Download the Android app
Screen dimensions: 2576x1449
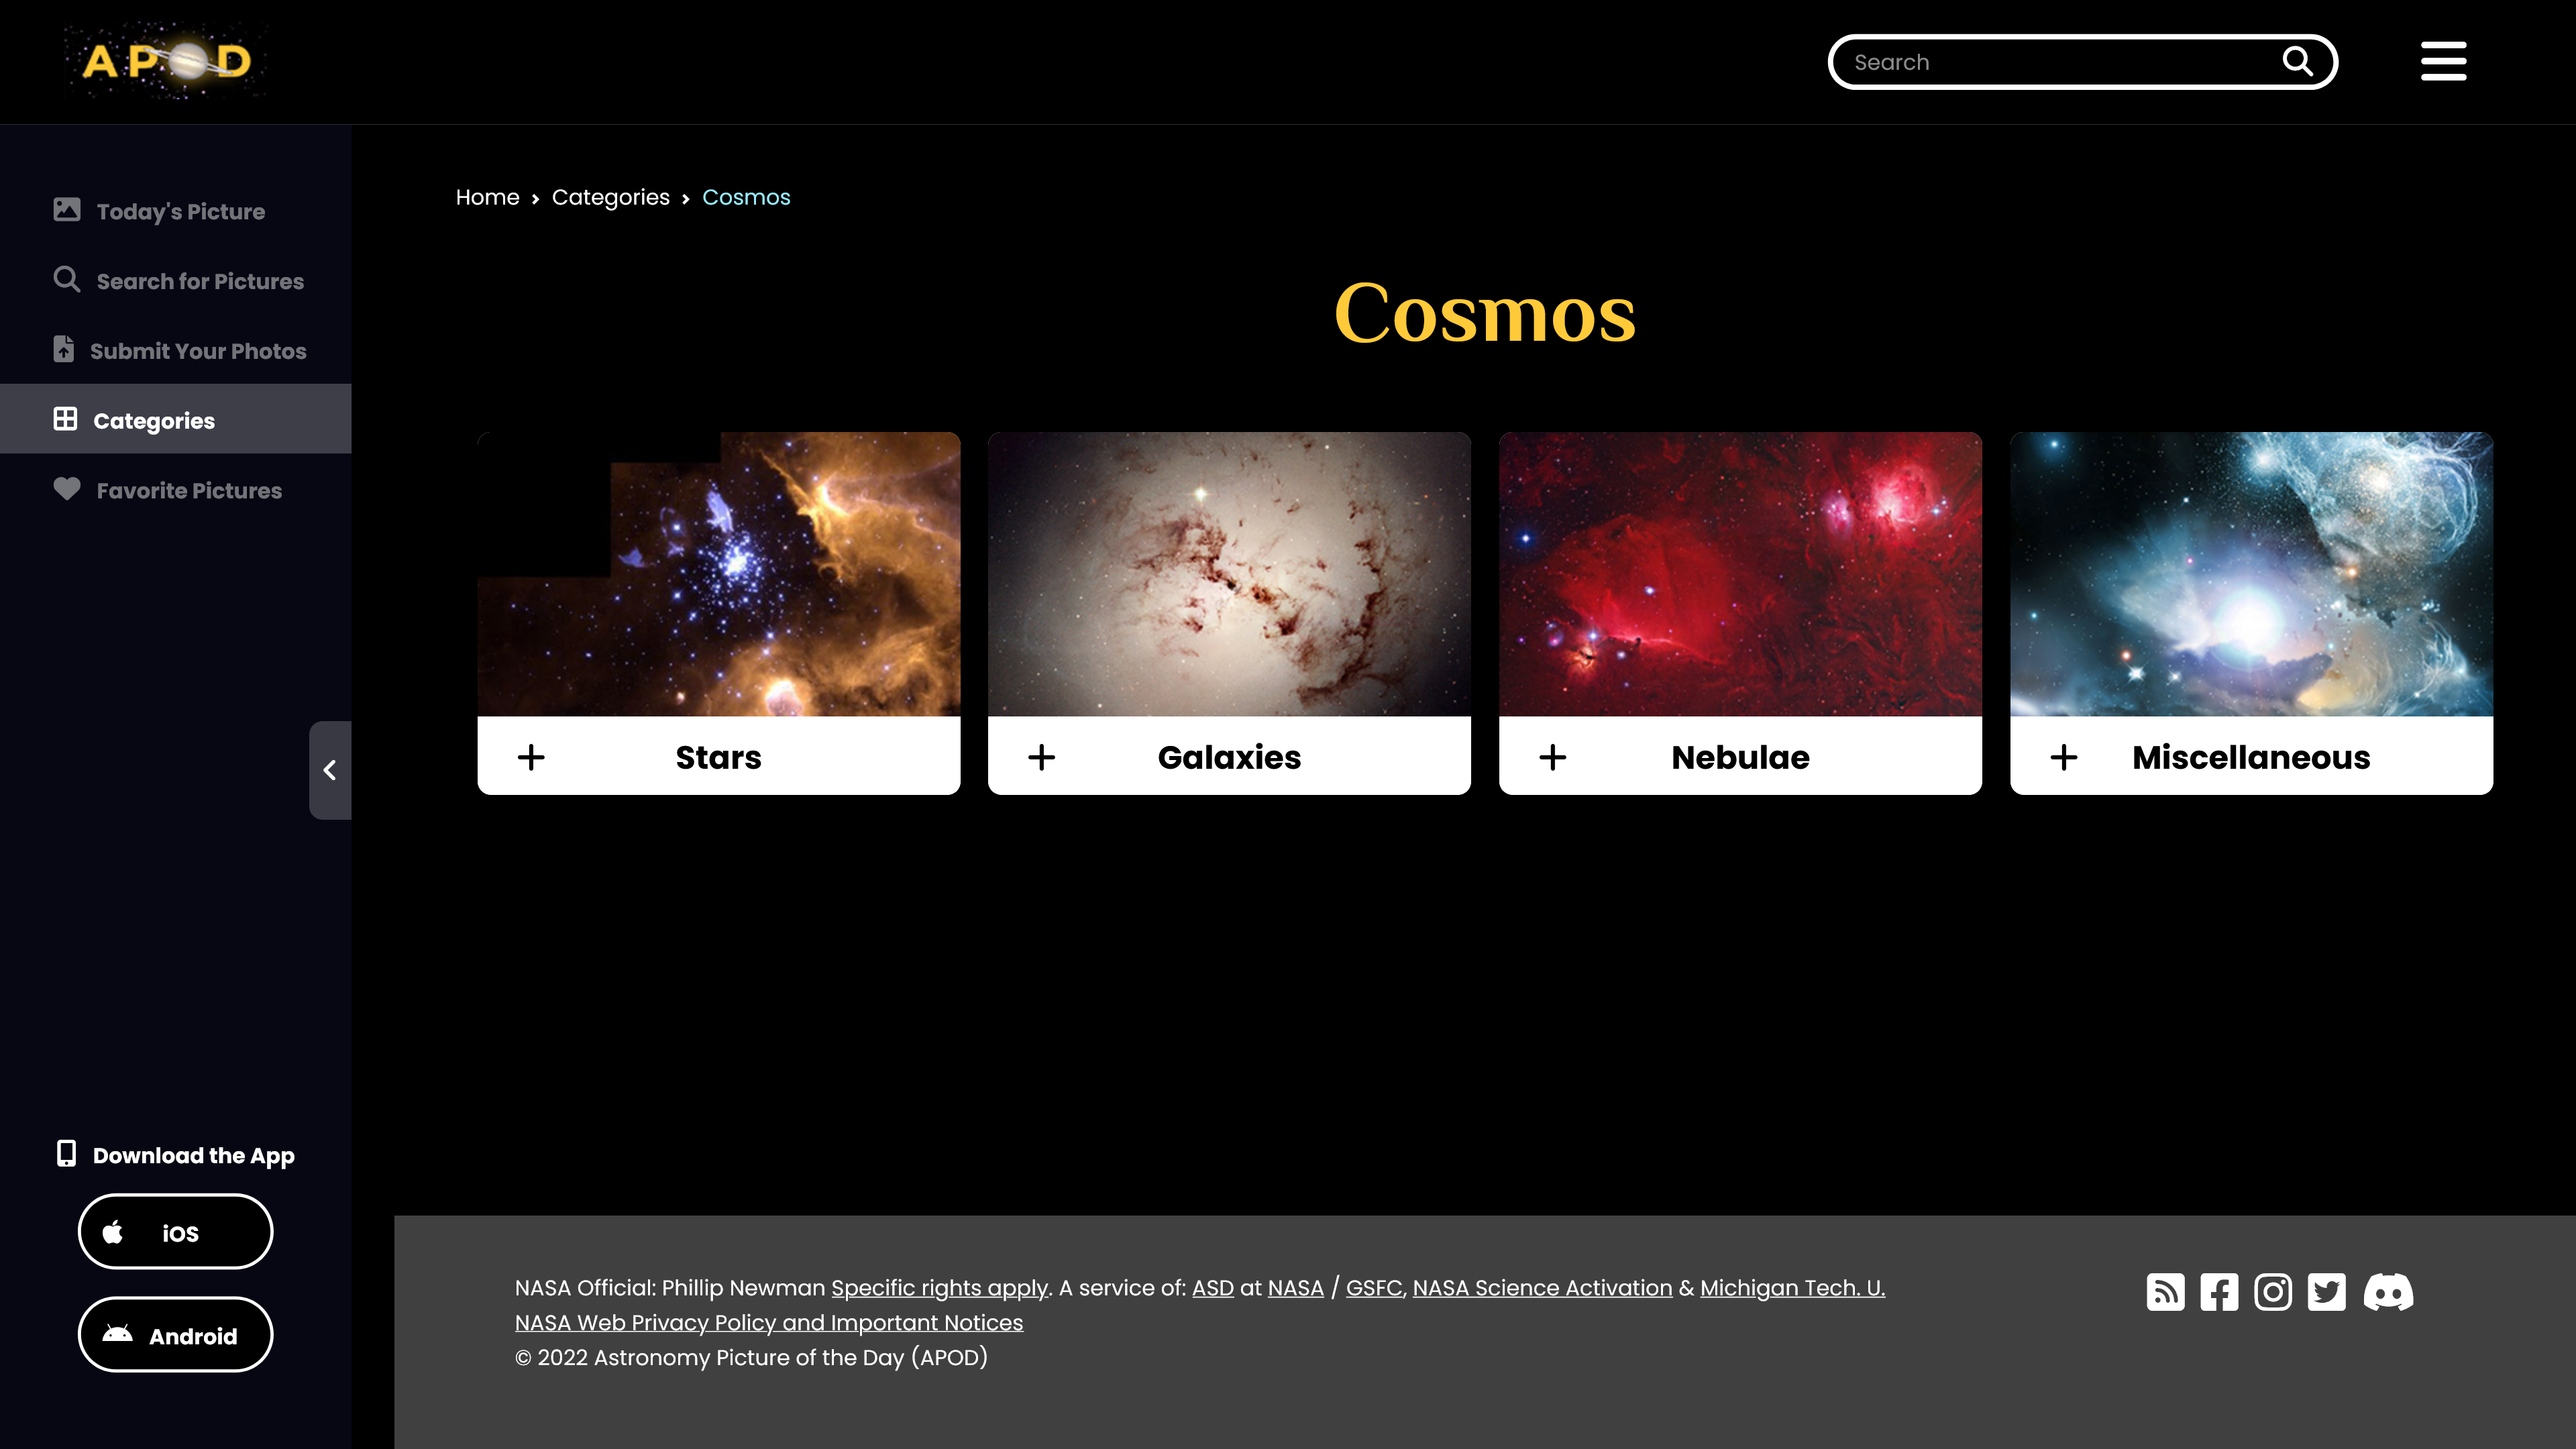(x=175, y=1335)
